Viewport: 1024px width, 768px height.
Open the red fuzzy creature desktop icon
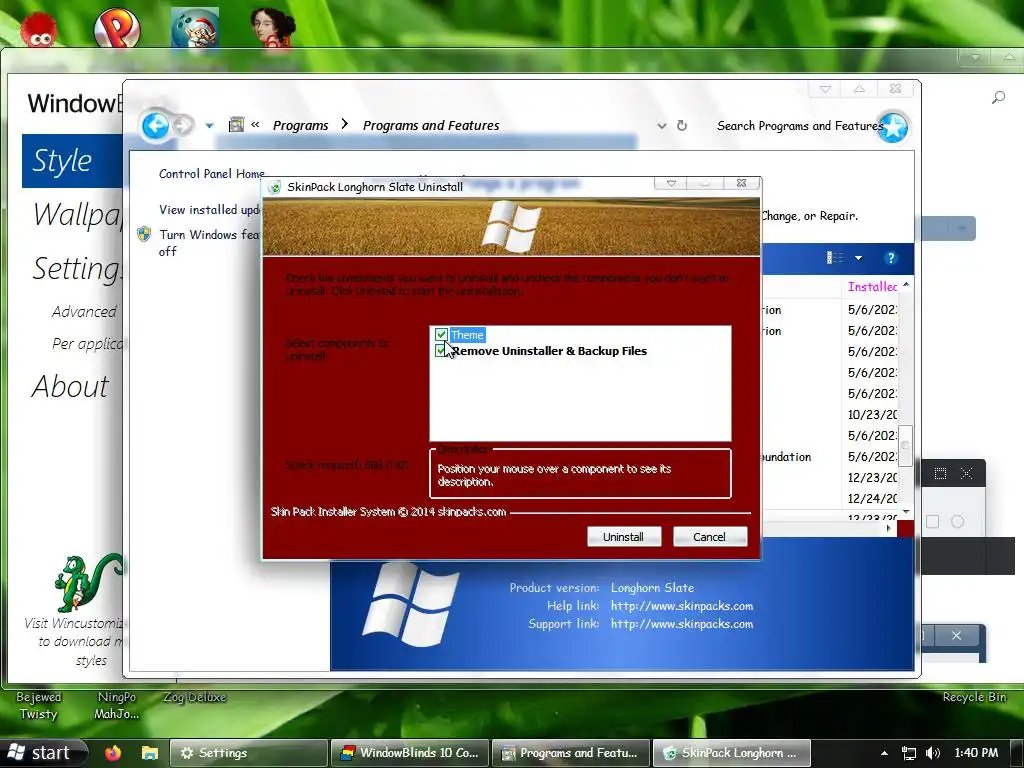tap(39, 28)
